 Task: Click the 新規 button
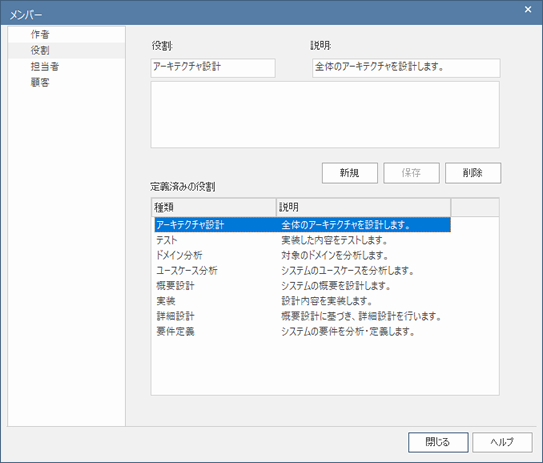[x=349, y=173]
